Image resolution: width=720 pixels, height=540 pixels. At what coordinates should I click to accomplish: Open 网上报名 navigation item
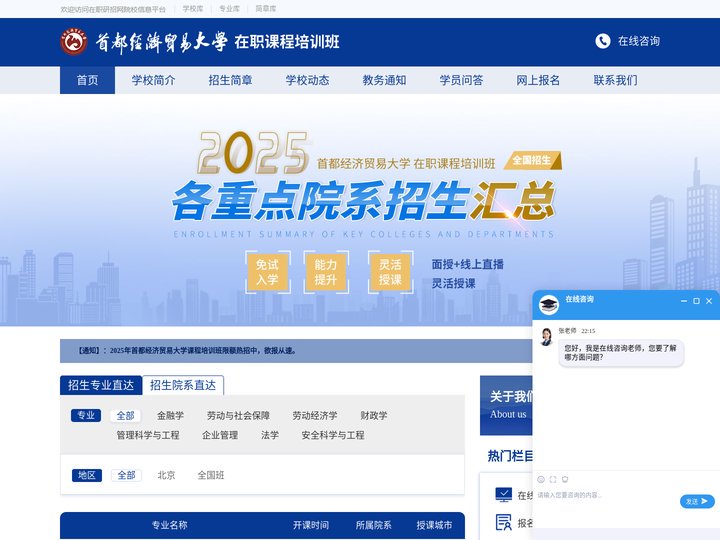(538, 80)
